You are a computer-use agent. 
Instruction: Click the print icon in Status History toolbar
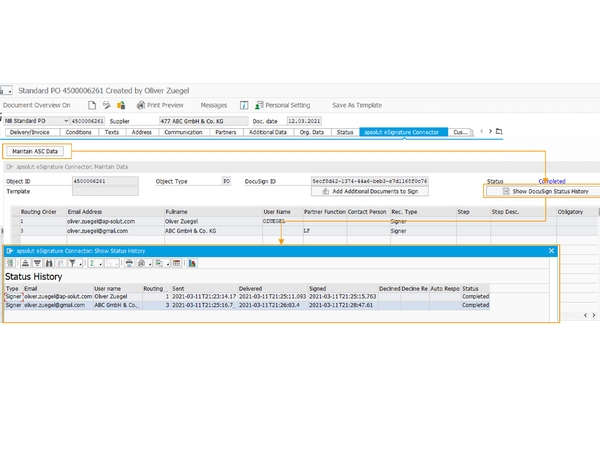(x=129, y=263)
